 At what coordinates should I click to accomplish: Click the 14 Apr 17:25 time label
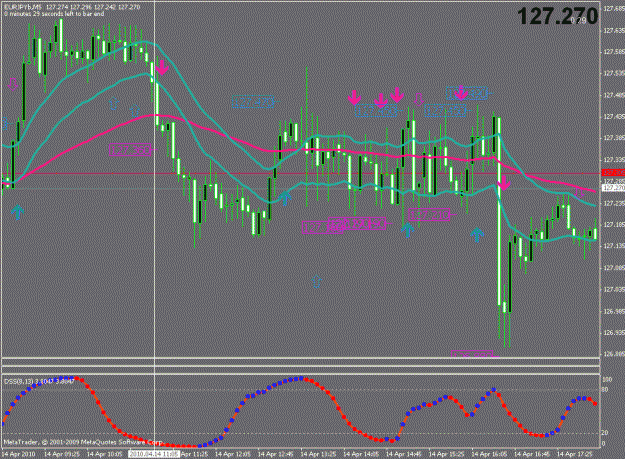[x=575, y=454]
